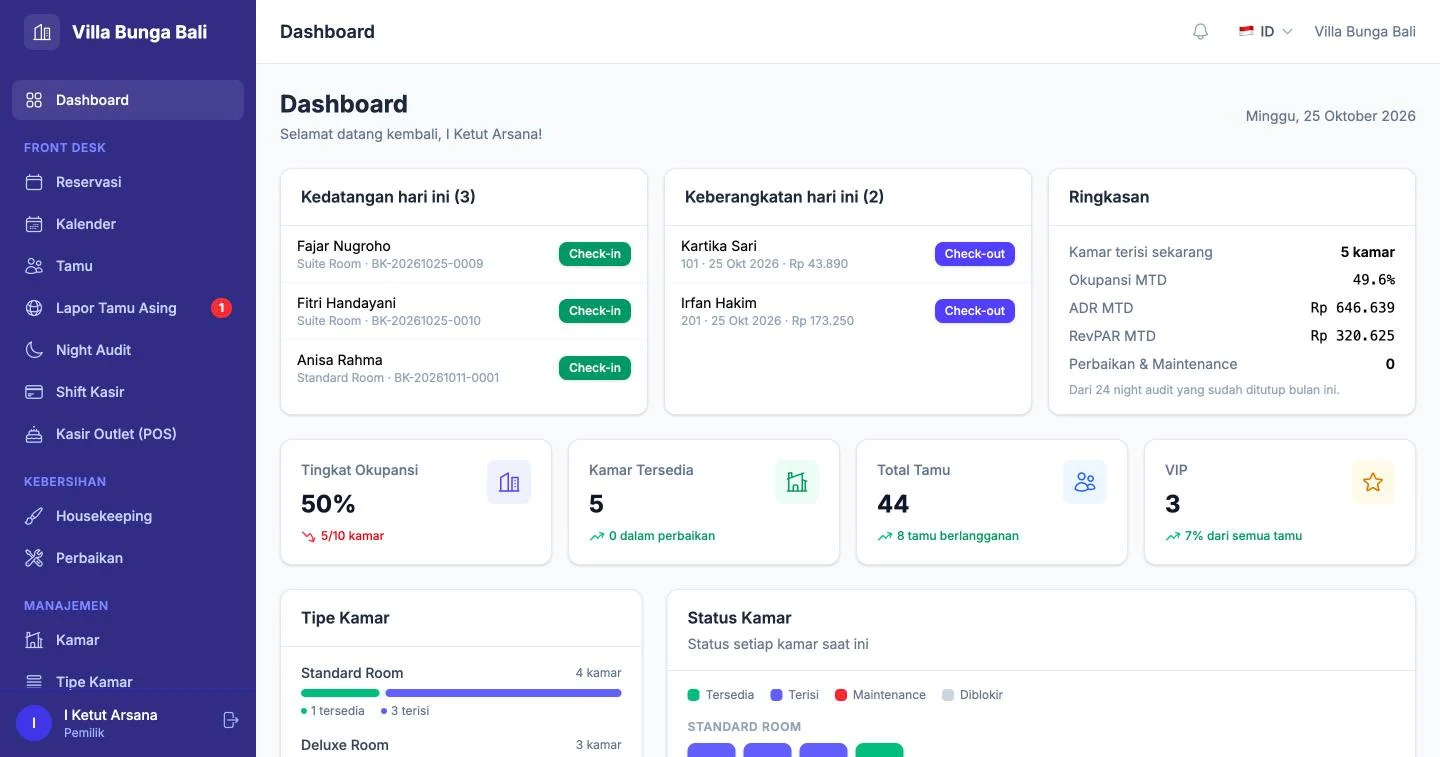Open the notifications bell

tap(1200, 32)
